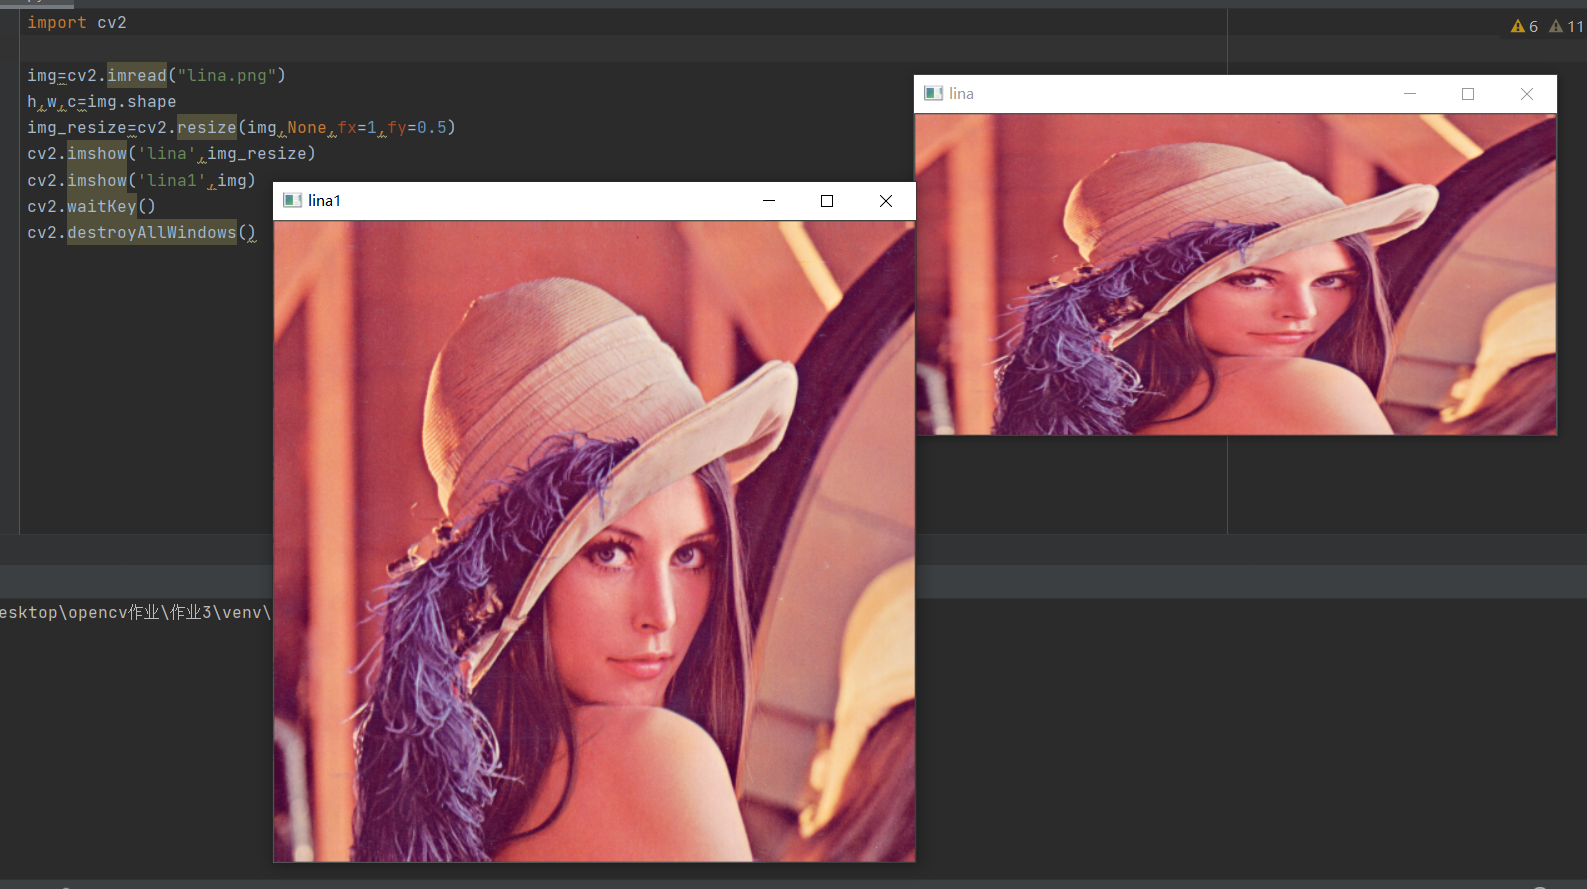
Task: Click 'waitKey' in the code
Action: 102,206
